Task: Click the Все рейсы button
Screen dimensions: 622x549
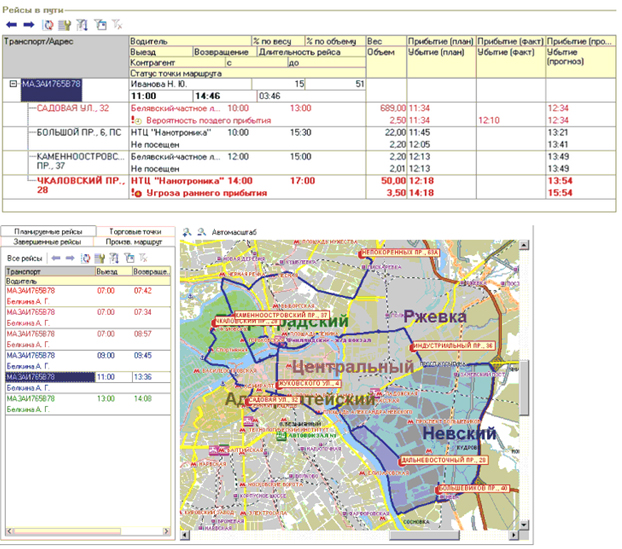Action: pyautogui.click(x=25, y=258)
